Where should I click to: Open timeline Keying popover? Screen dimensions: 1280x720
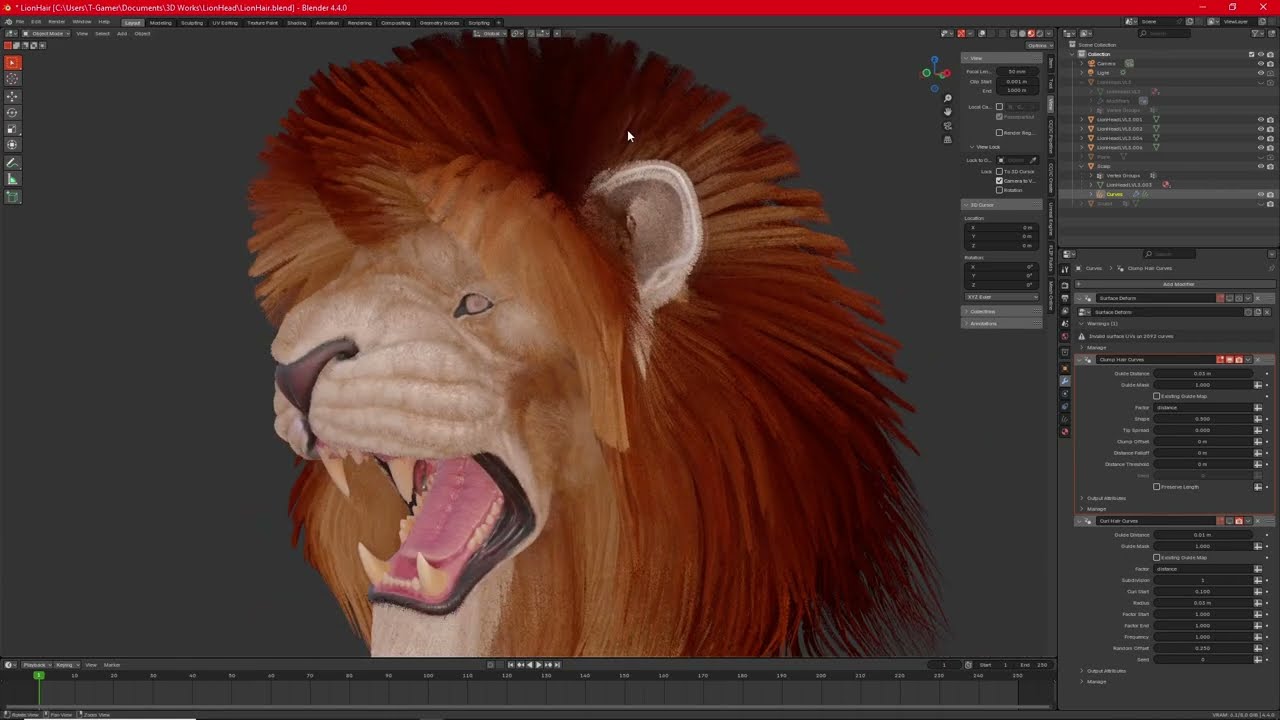pyautogui.click(x=65, y=665)
